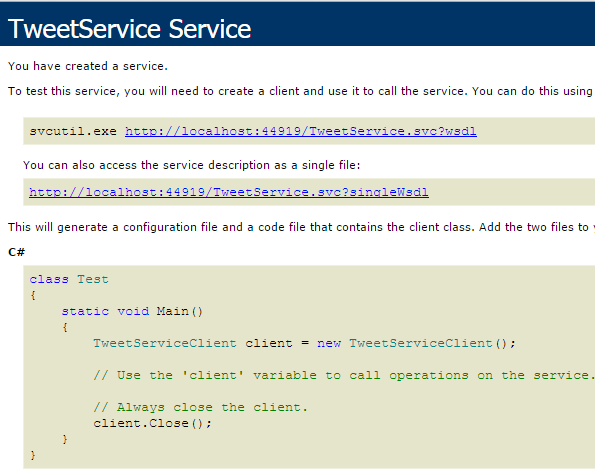Click the TweetServiceClient type before 'client'

tap(165, 343)
